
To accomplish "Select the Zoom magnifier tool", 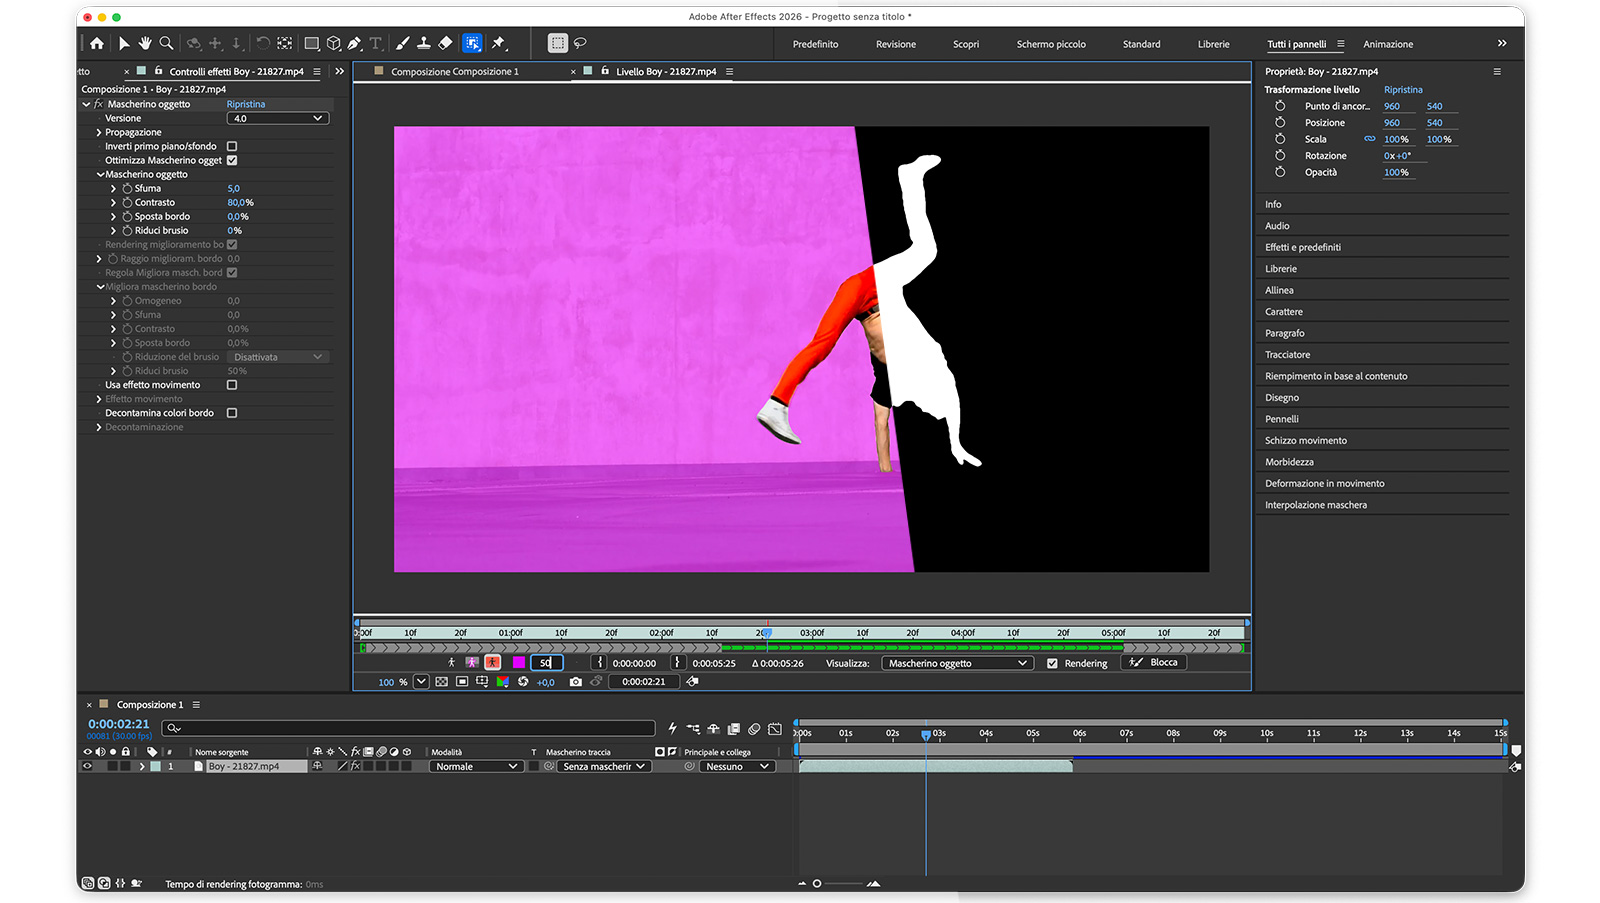I will pos(166,43).
